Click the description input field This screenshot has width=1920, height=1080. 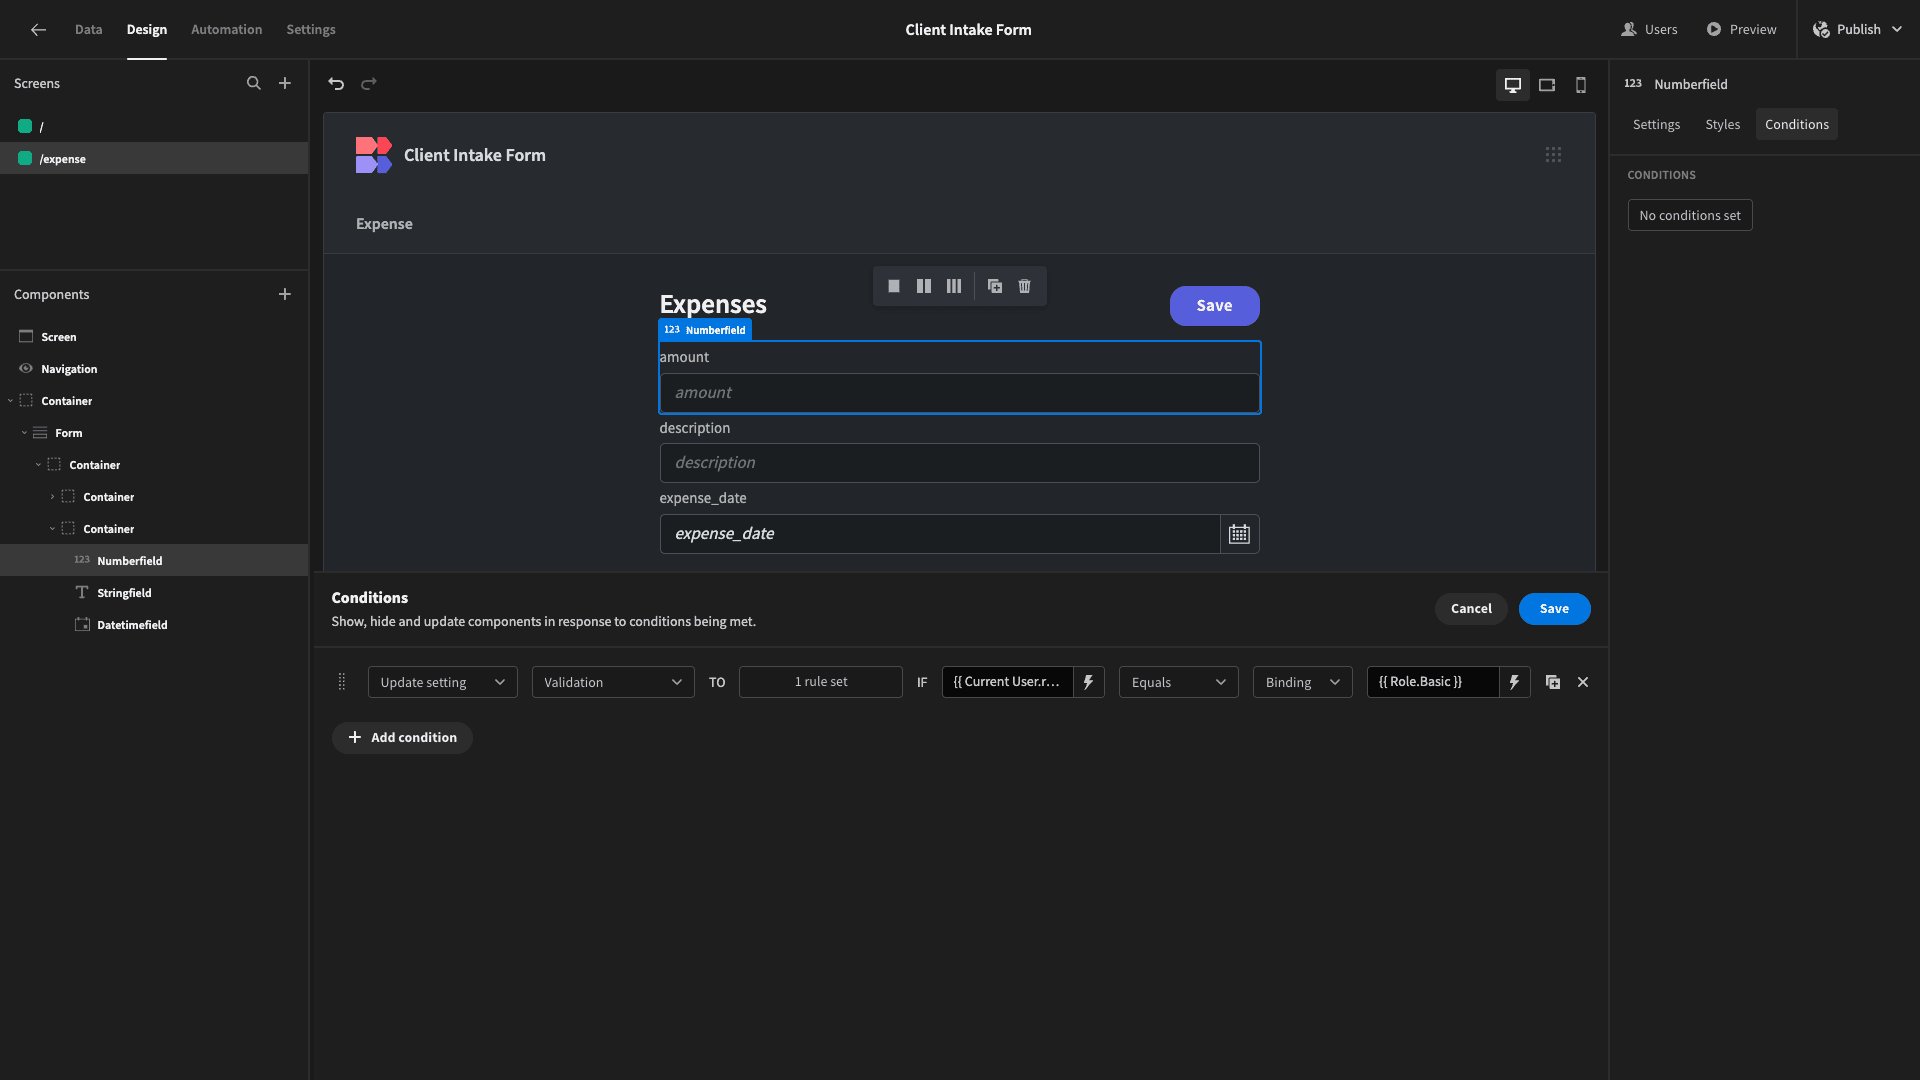[x=959, y=463]
